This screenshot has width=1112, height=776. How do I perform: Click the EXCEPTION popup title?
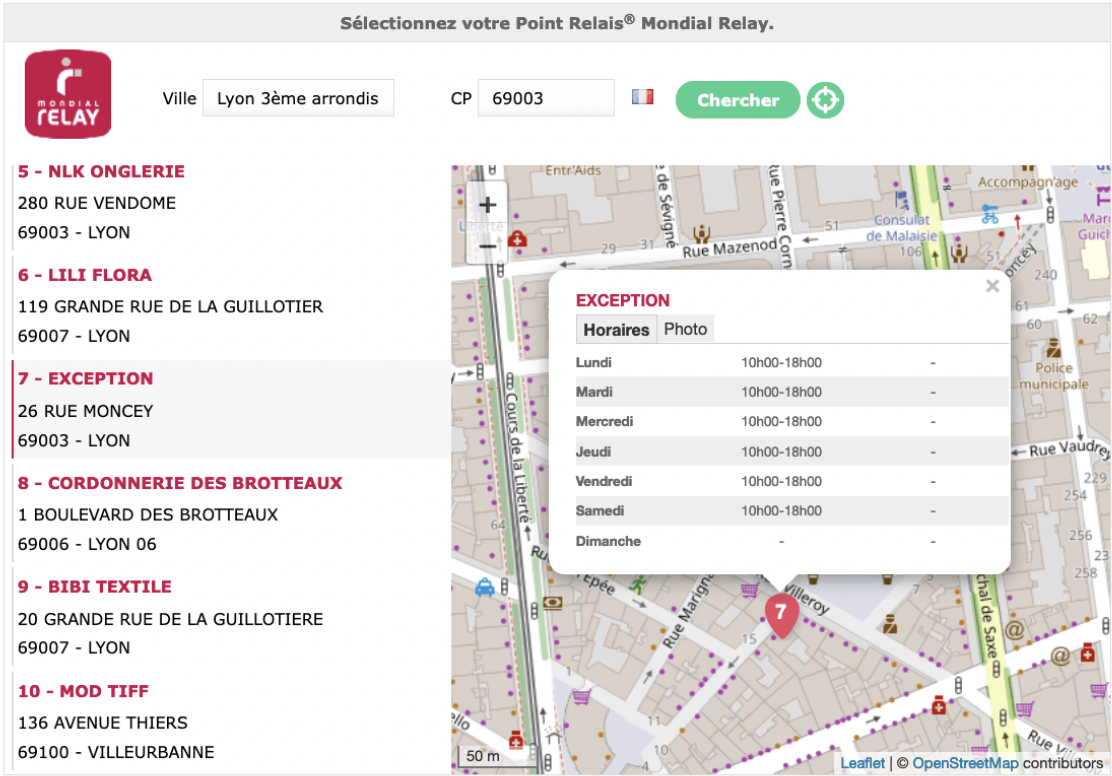click(623, 300)
